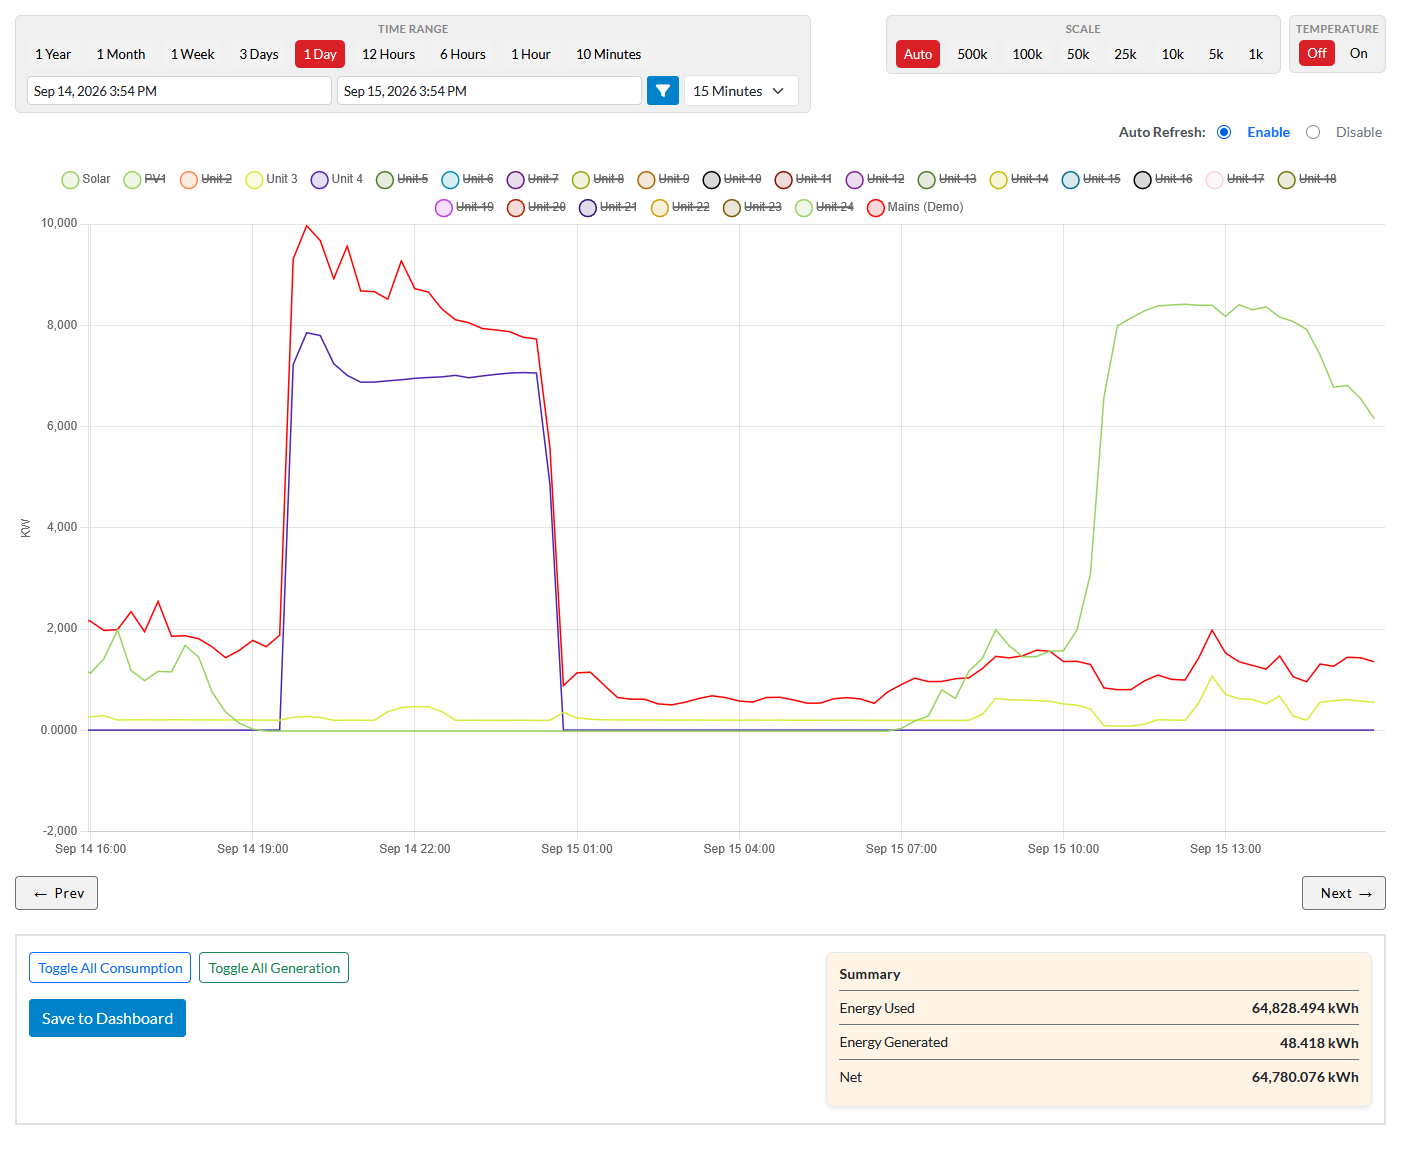The height and width of the screenshot is (1156, 1401).
Task: Set scale to Auto
Action: click(x=918, y=54)
